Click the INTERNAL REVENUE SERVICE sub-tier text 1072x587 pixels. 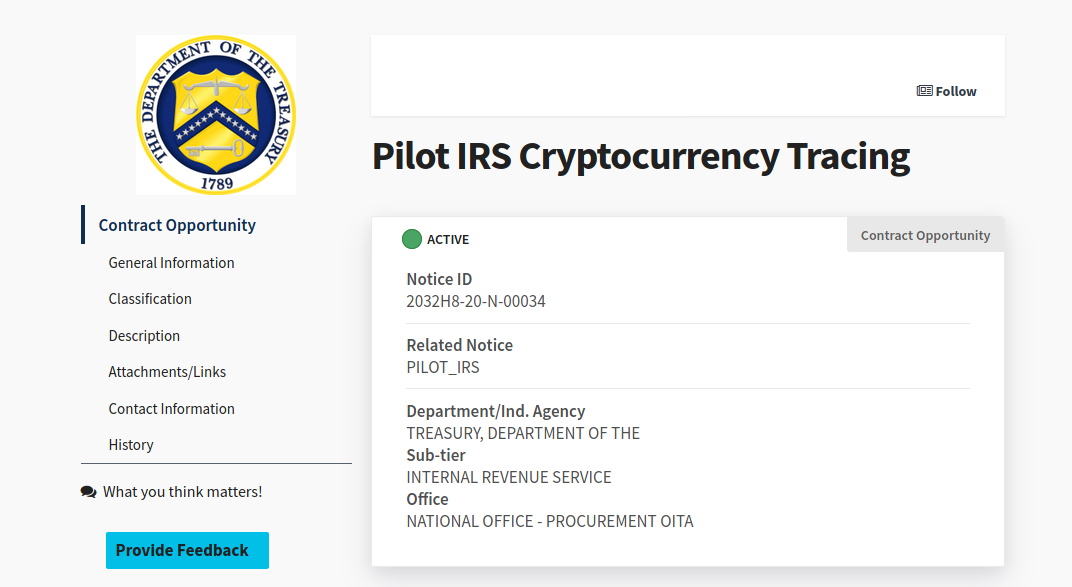[x=509, y=477]
